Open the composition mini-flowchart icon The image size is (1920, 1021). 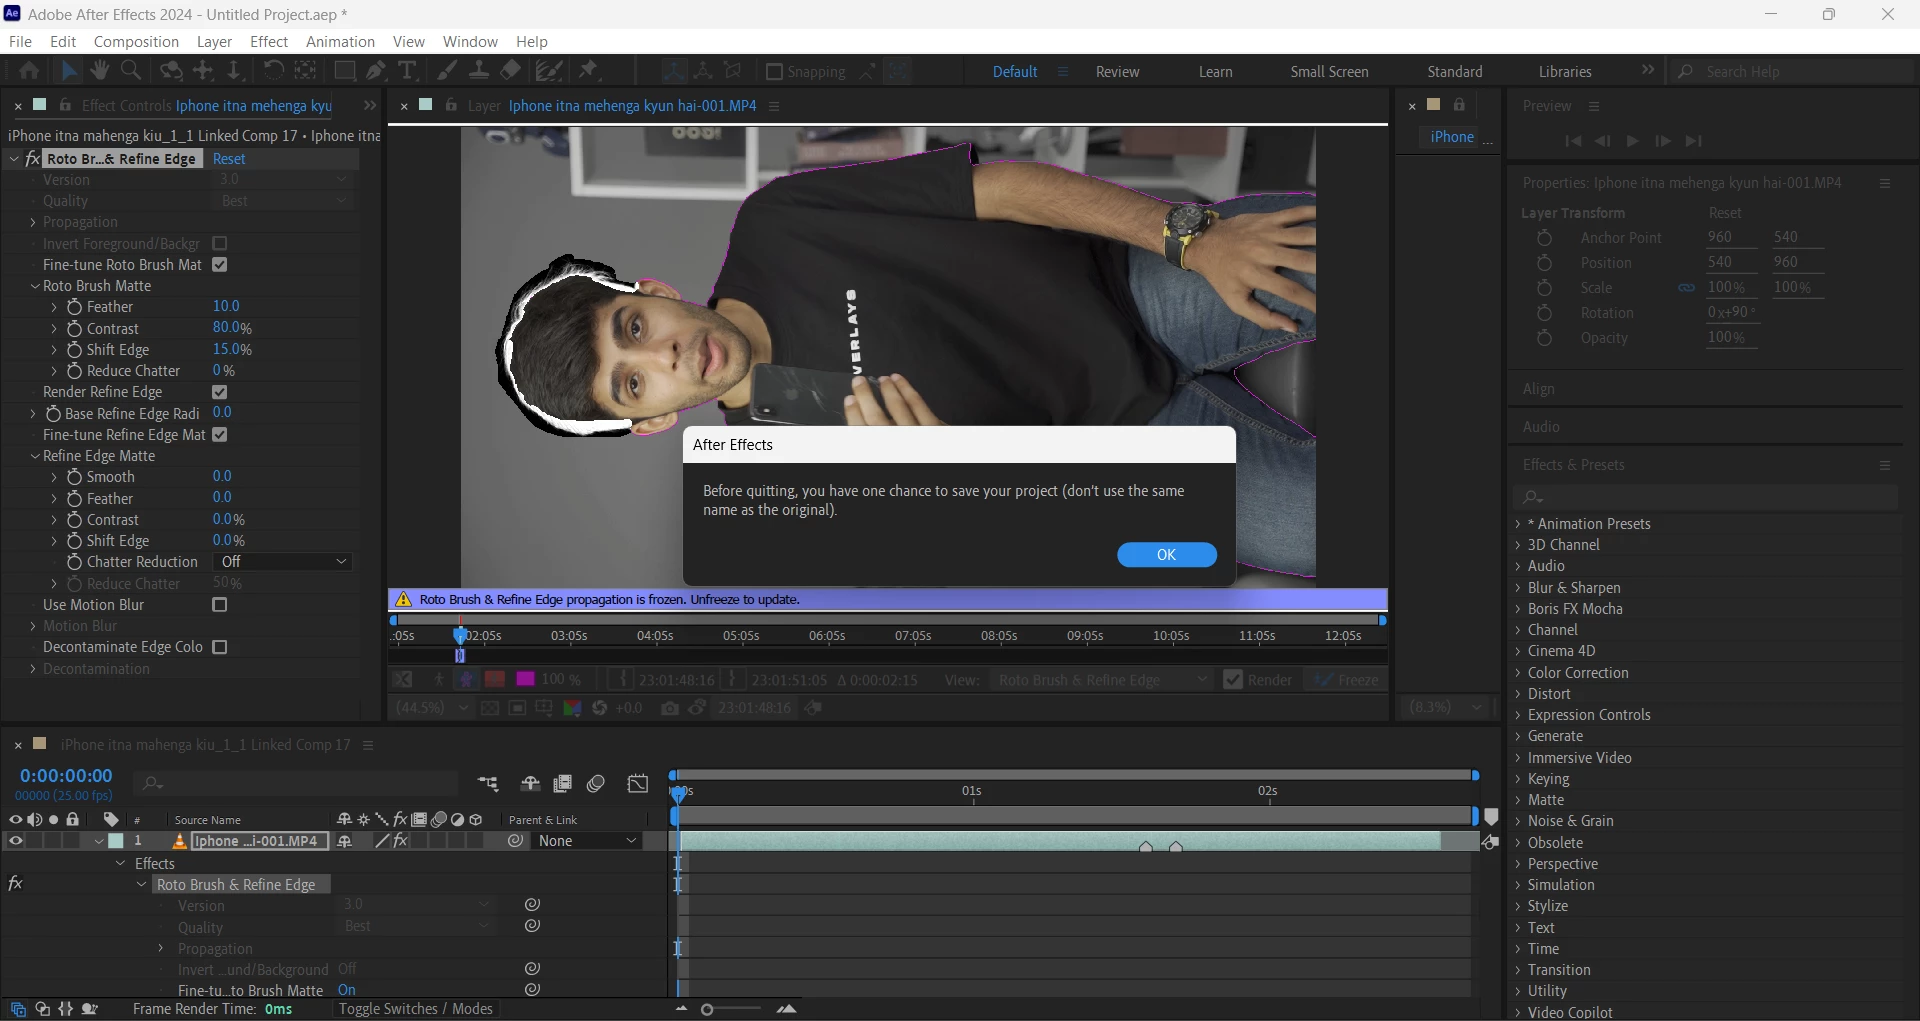coord(488,784)
